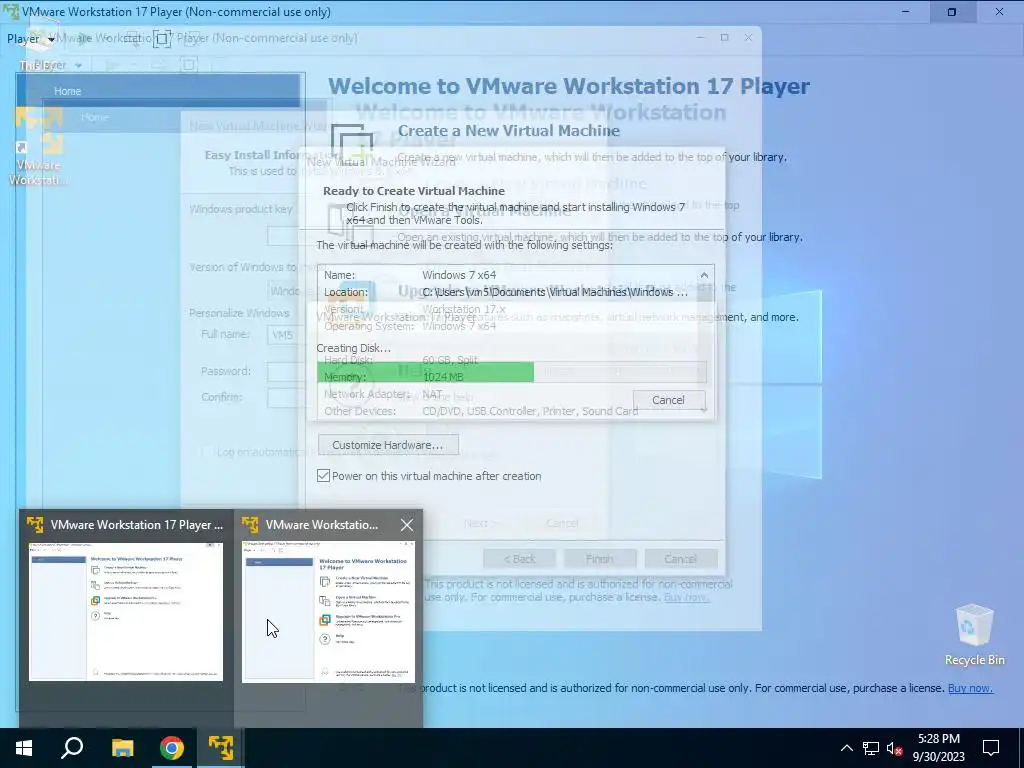Select the VMware Workstation desktop shortcut

(38, 149)
